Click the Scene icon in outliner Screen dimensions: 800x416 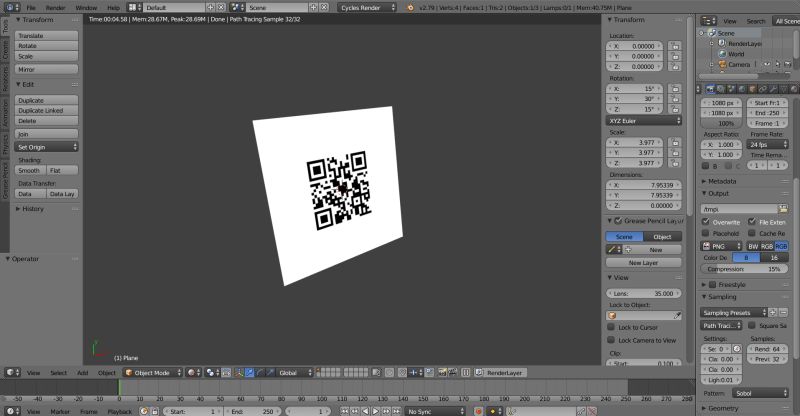click(712, 33)
